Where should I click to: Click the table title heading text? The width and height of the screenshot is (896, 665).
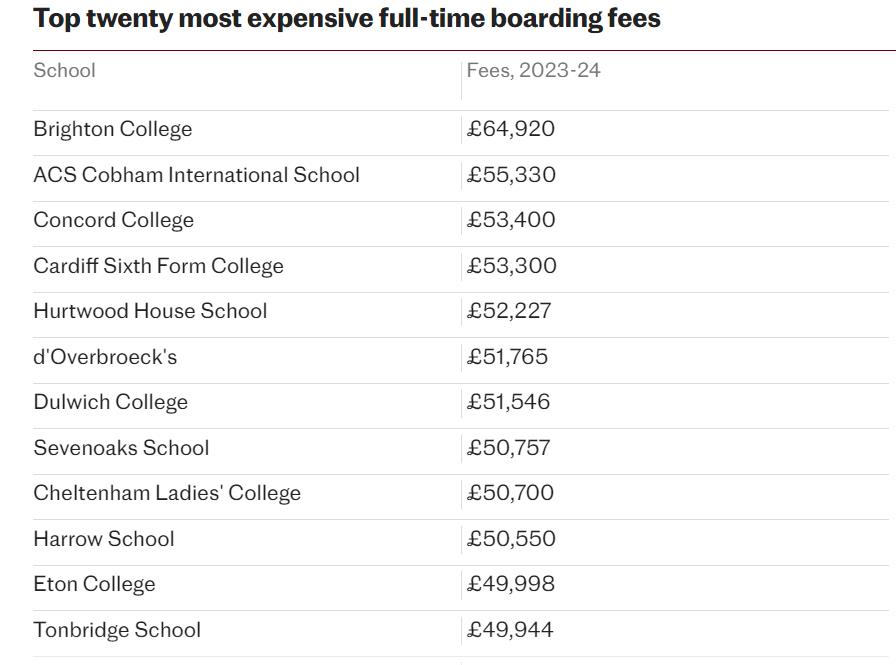coord(347,18)
